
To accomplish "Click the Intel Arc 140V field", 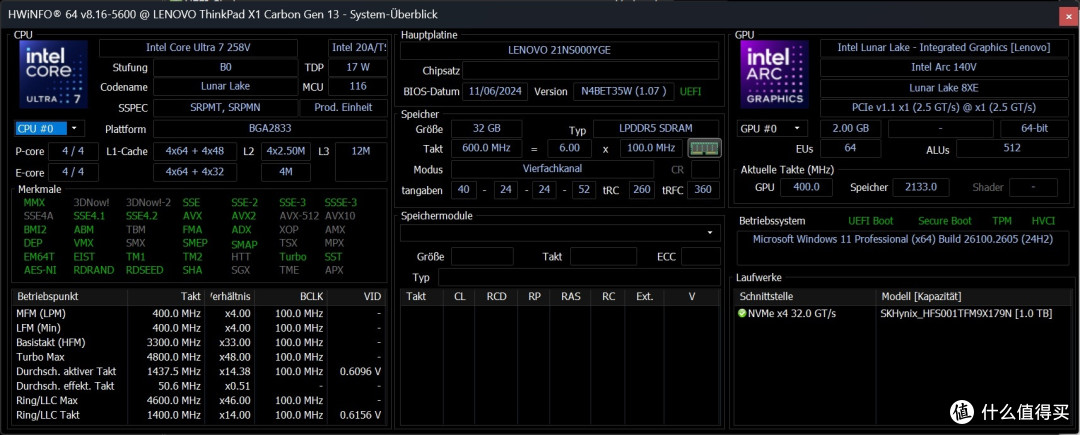I will [x=943, y=67].
